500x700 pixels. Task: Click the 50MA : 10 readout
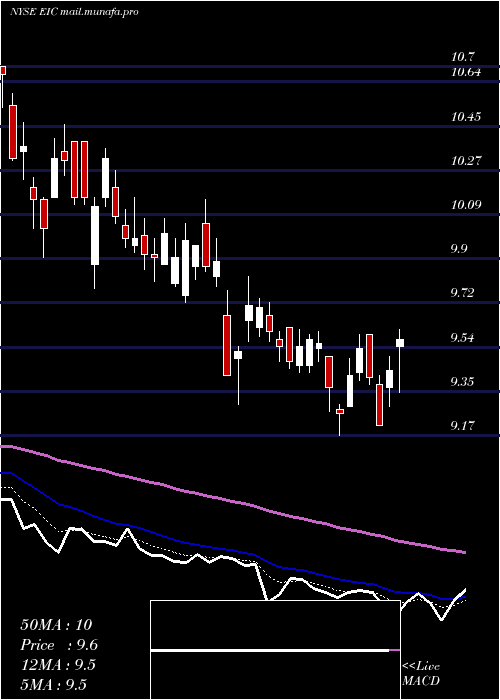[x=56, y=625]
